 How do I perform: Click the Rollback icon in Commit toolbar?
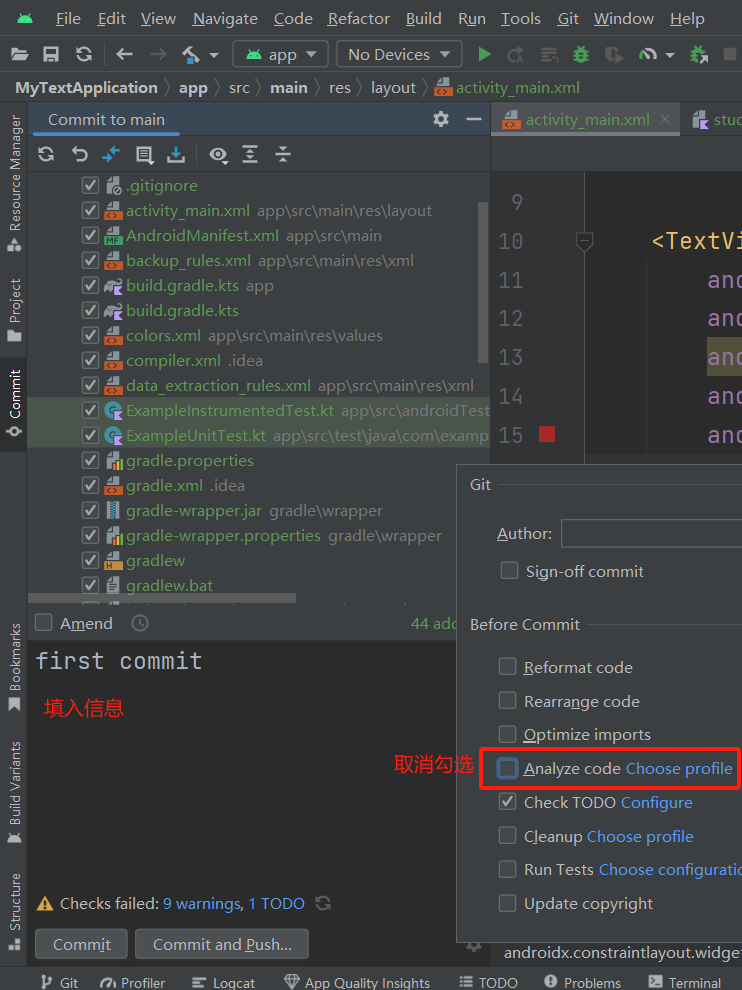tap(79, 154)
